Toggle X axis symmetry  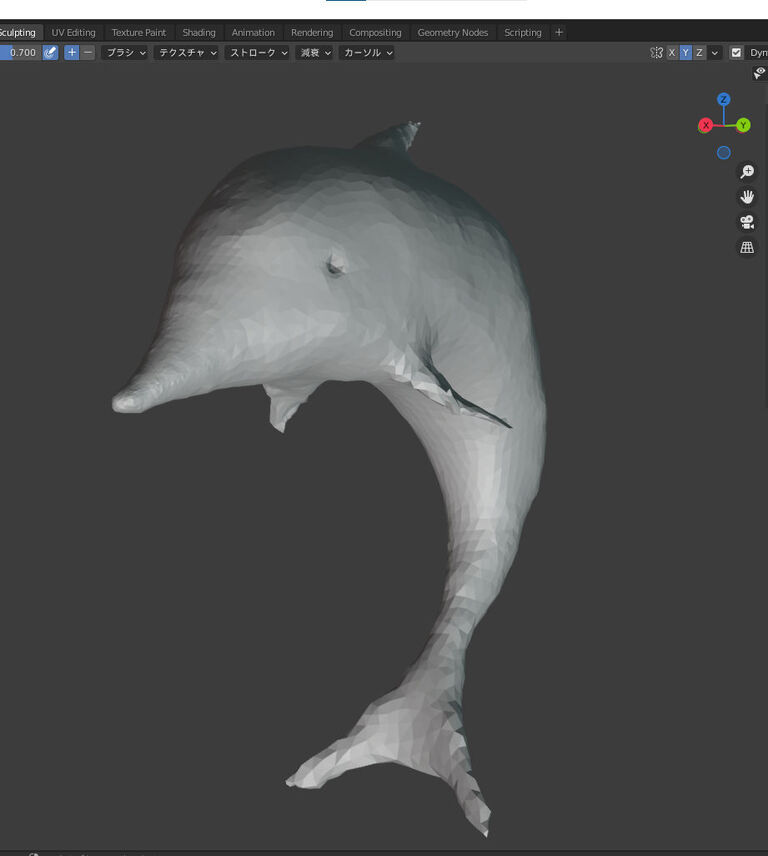click(672, 52)
